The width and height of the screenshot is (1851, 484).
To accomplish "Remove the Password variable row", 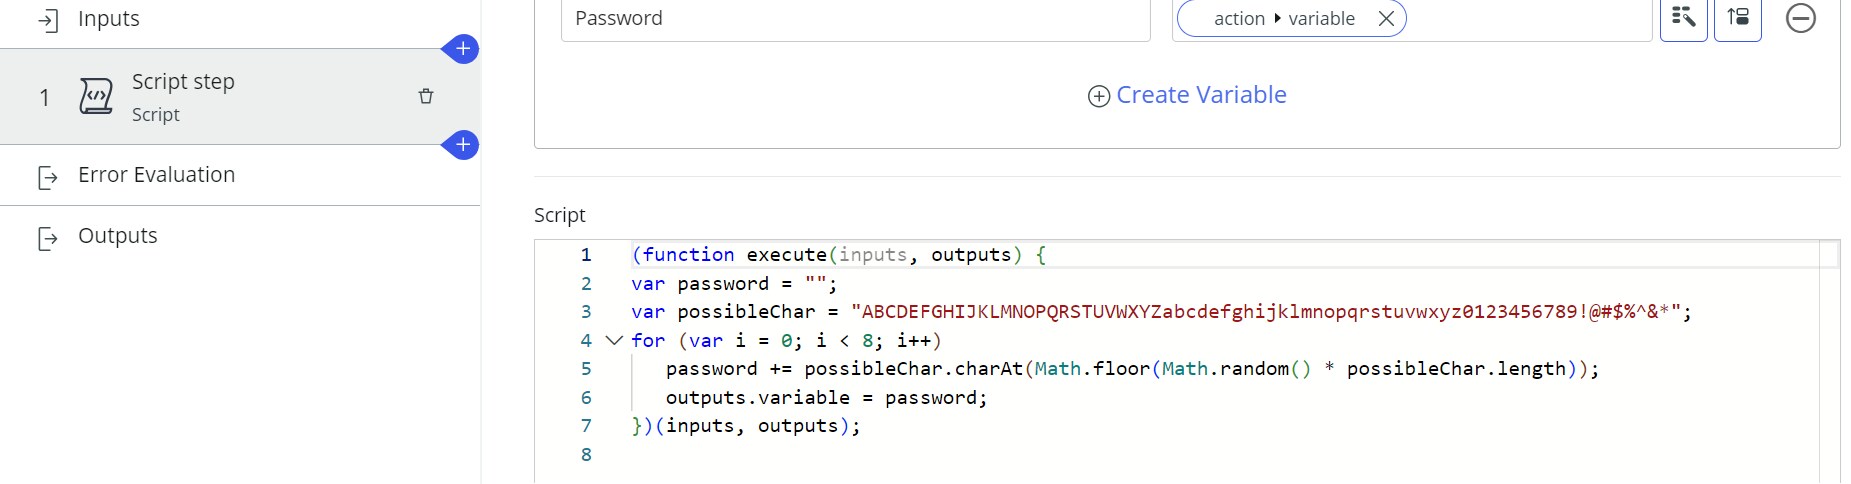I will tap(1800, 18).
